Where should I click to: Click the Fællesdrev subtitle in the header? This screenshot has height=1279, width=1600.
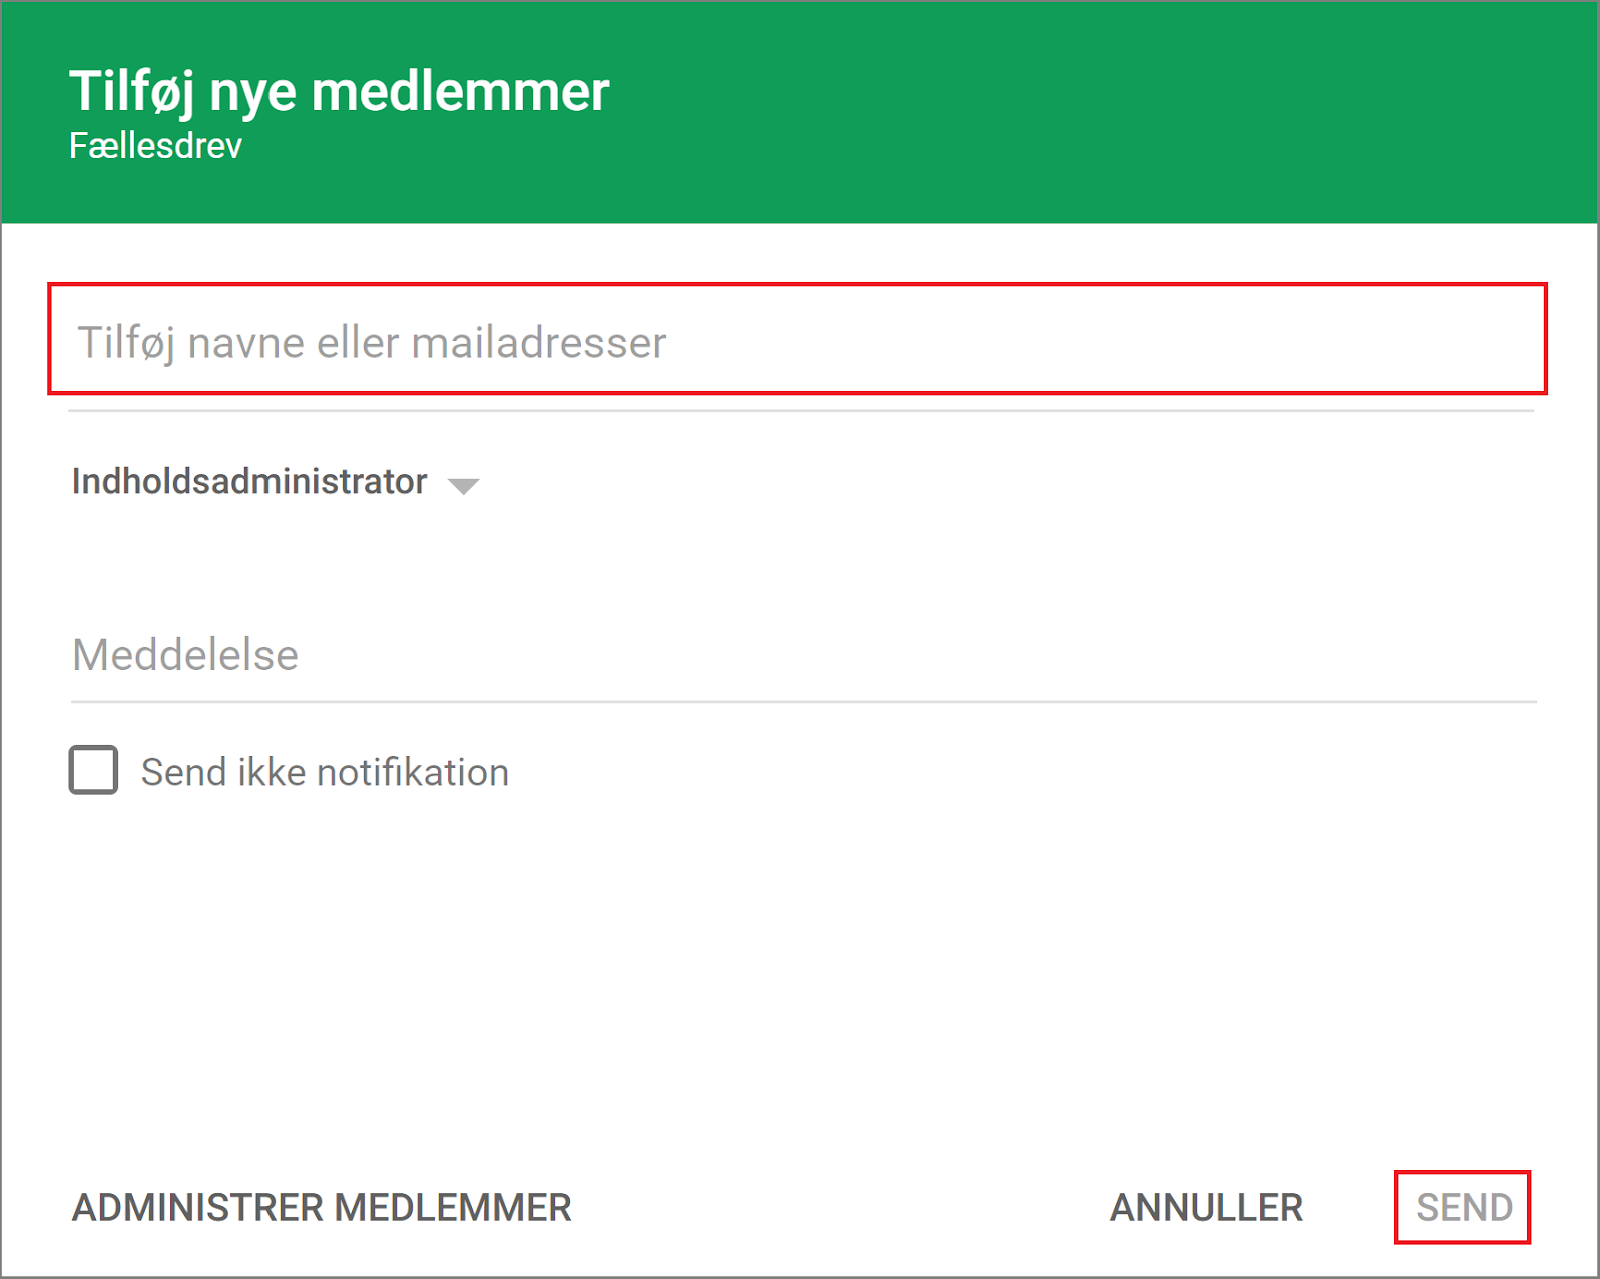155,146
